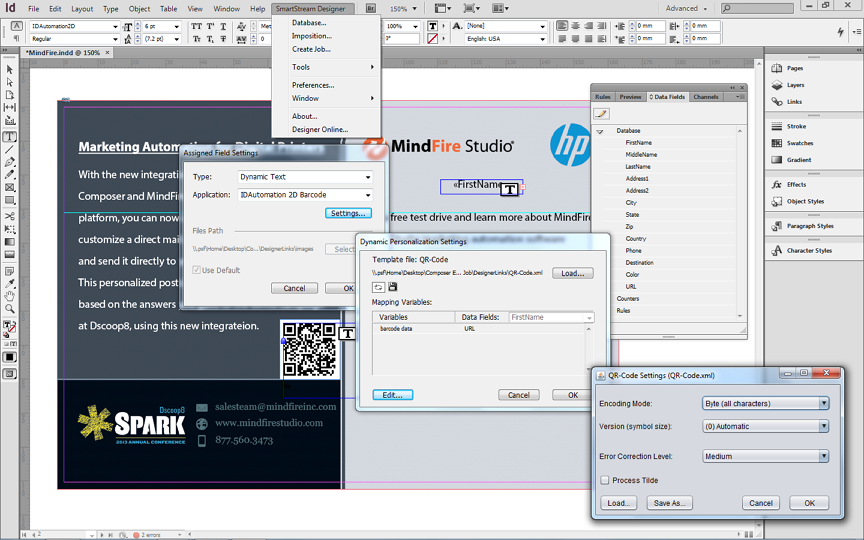Open the Character Styles panel
864x540 pixels.
point(802,251)
